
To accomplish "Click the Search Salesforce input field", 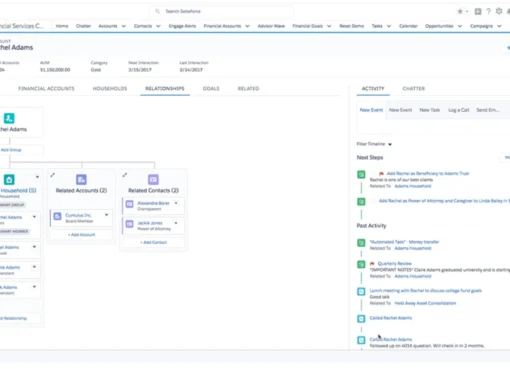I will [x=223, y=11].
